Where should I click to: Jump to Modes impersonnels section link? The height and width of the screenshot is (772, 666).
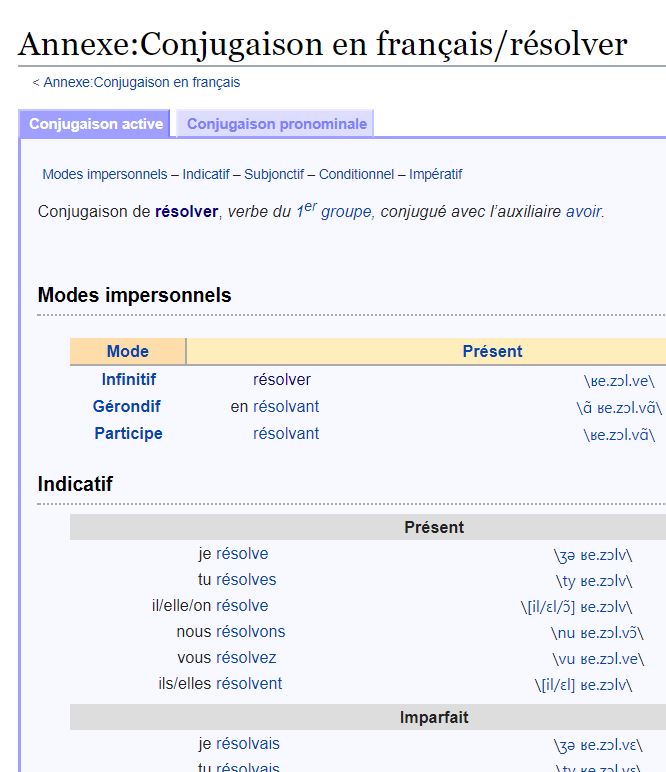pos(105,174)
